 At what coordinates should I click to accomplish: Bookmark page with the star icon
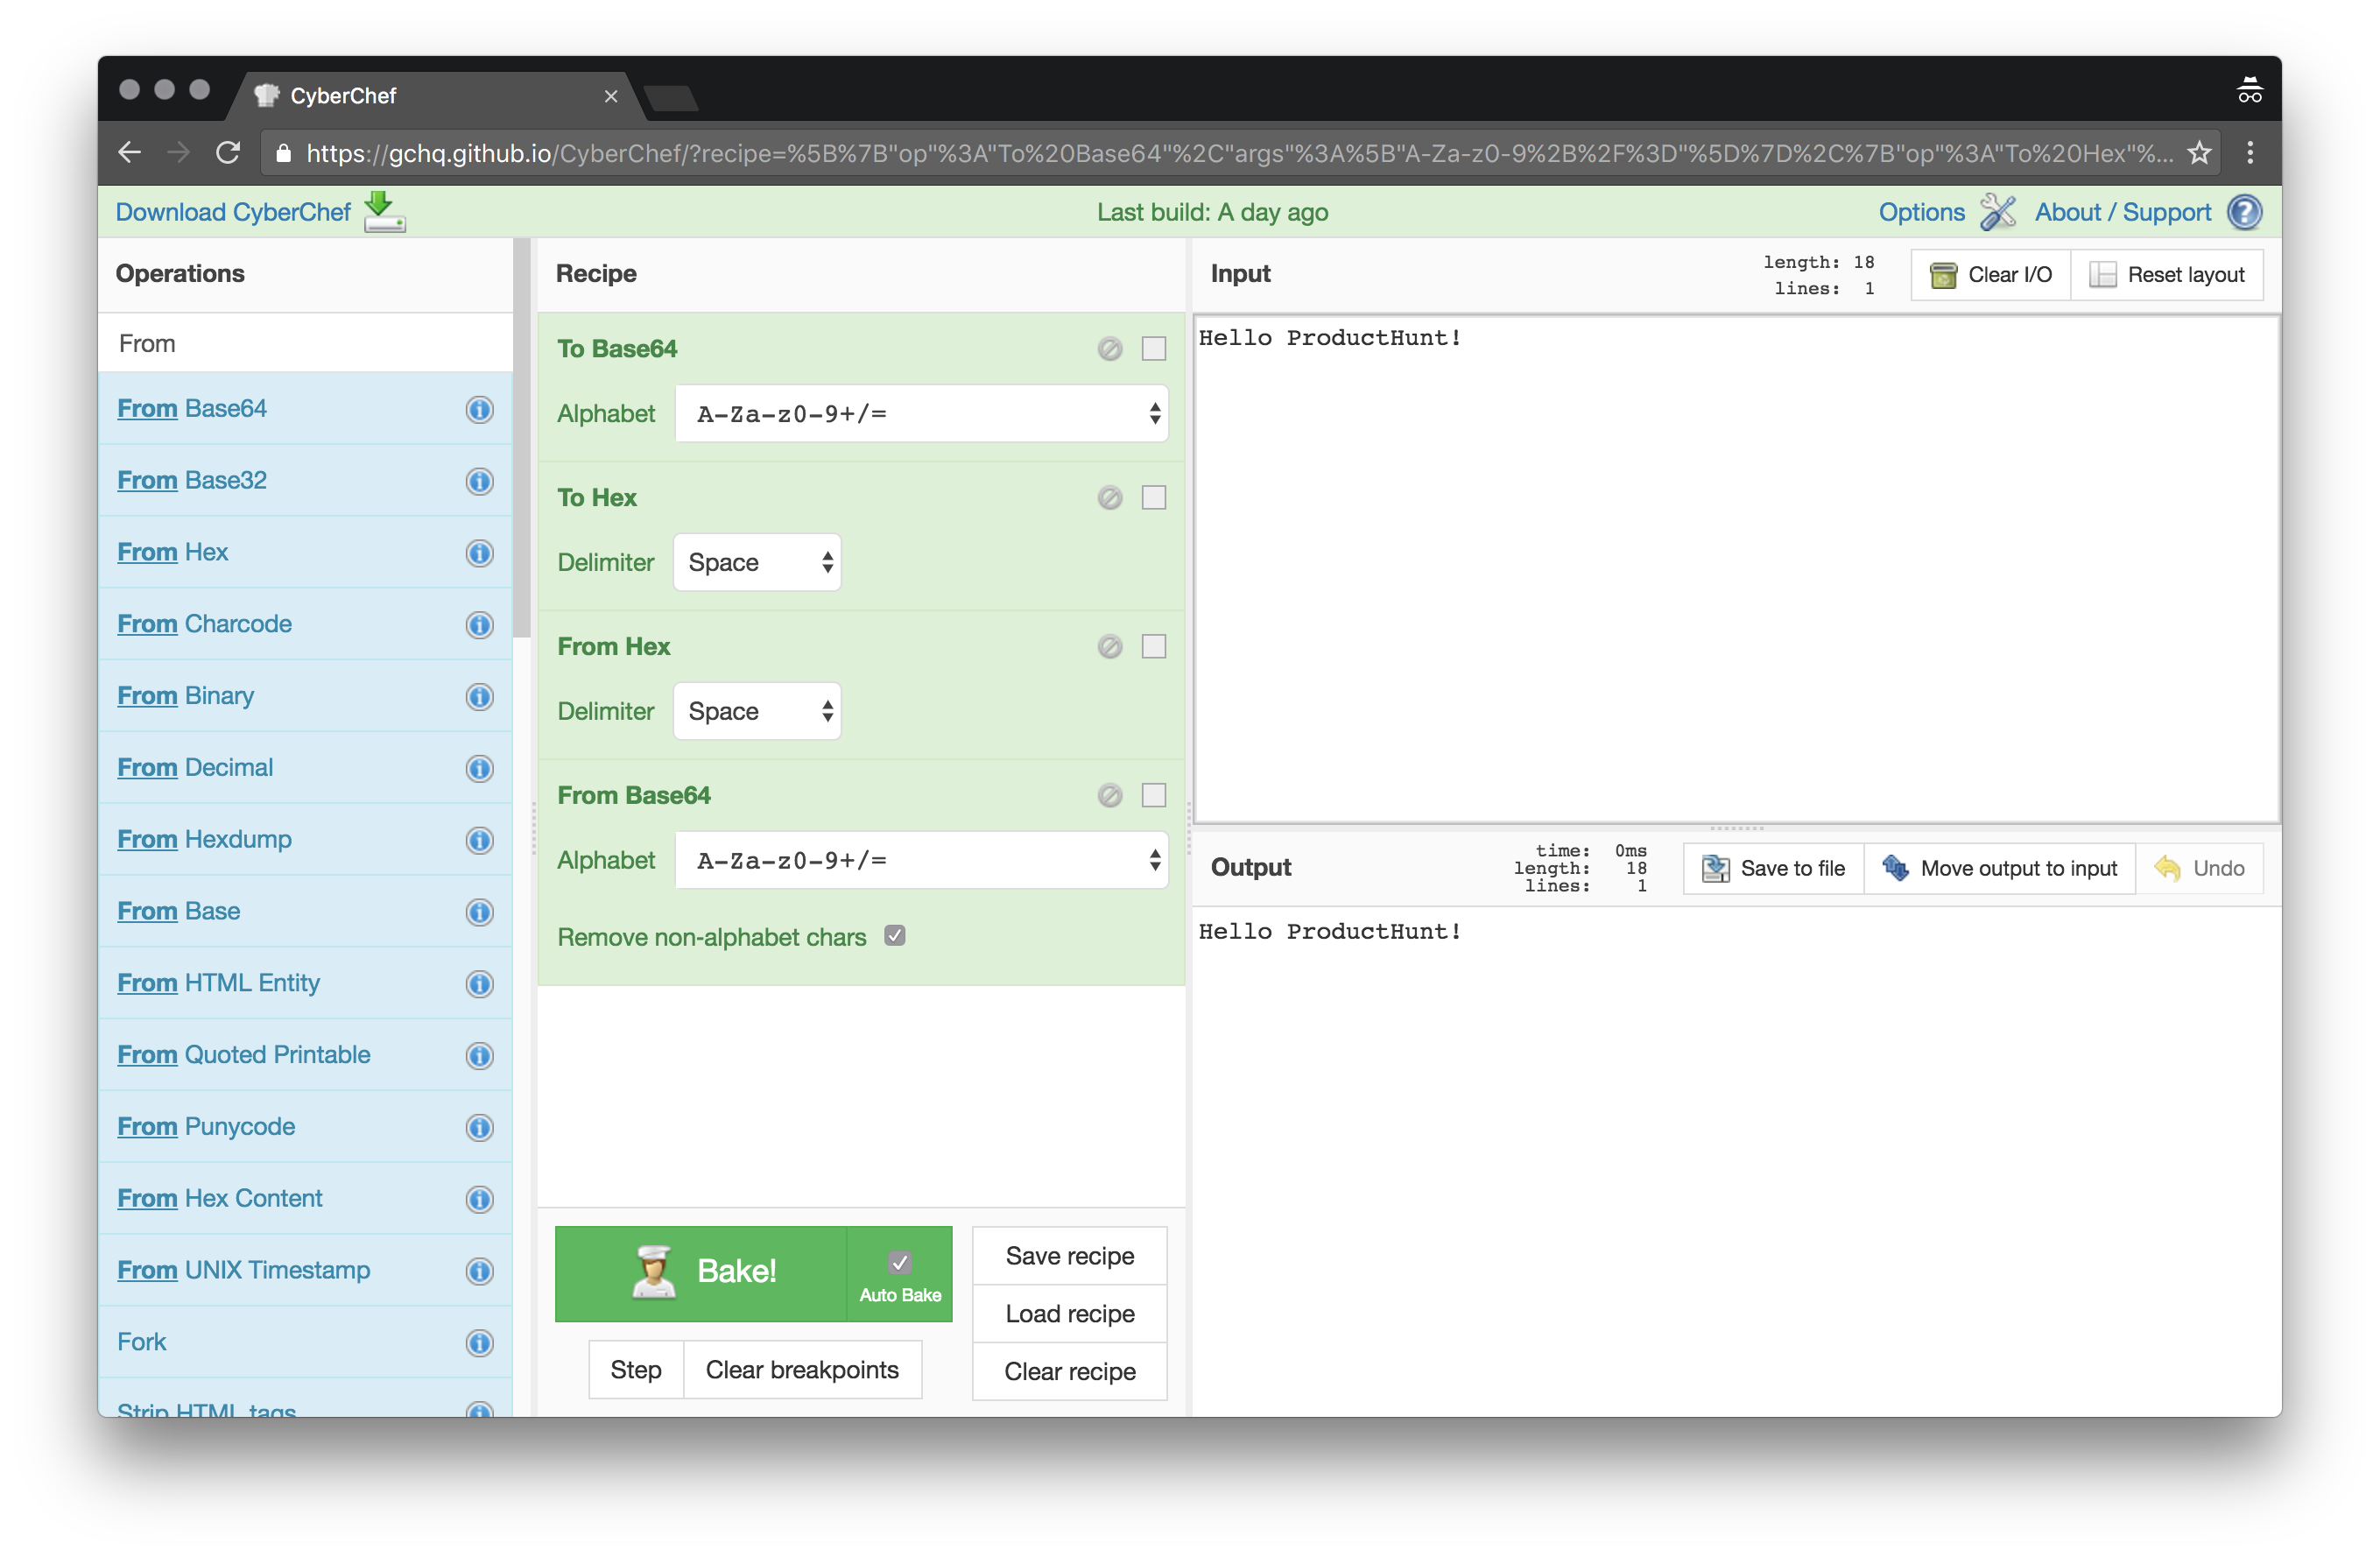[x=2199, y=153]
